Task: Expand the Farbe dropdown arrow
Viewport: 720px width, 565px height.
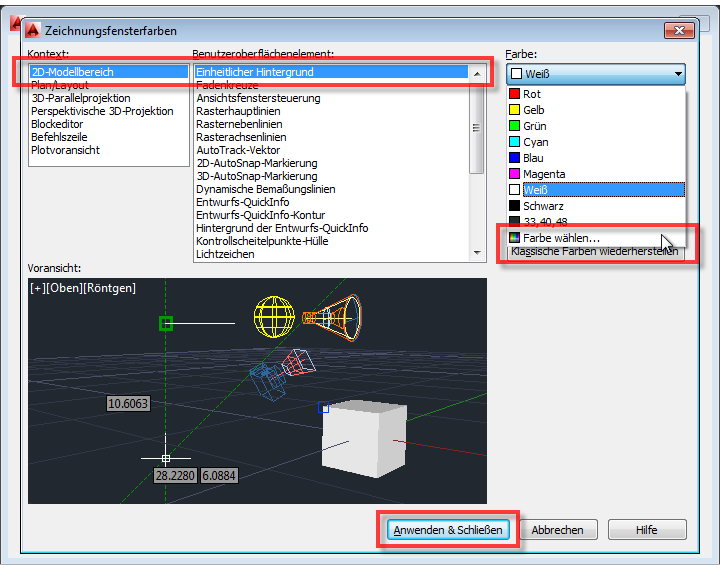Action: [x=678, y=74]
